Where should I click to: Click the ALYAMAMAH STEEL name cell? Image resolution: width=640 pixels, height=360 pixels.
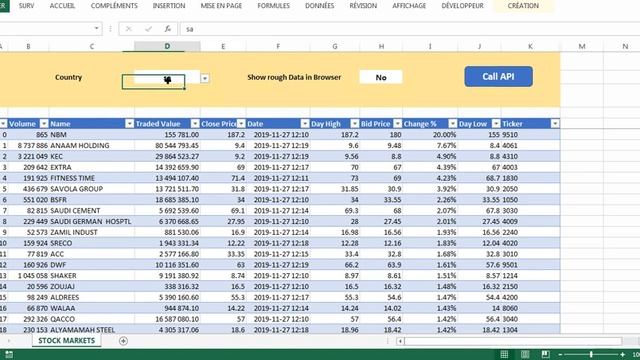point(91,329)
